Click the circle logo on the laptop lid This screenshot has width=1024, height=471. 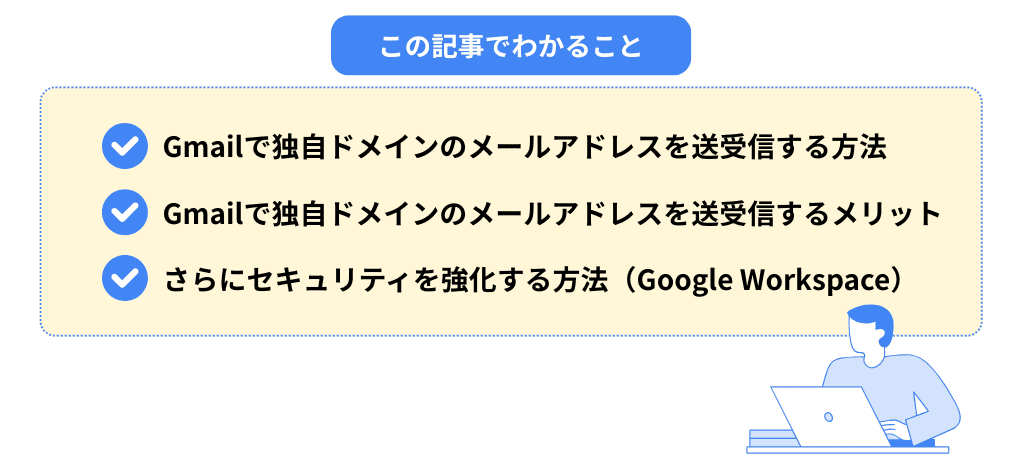(x=827, y=415)
